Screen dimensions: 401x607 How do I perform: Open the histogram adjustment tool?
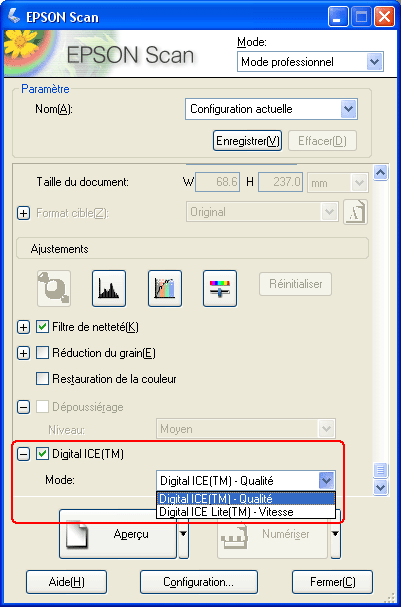109,288
